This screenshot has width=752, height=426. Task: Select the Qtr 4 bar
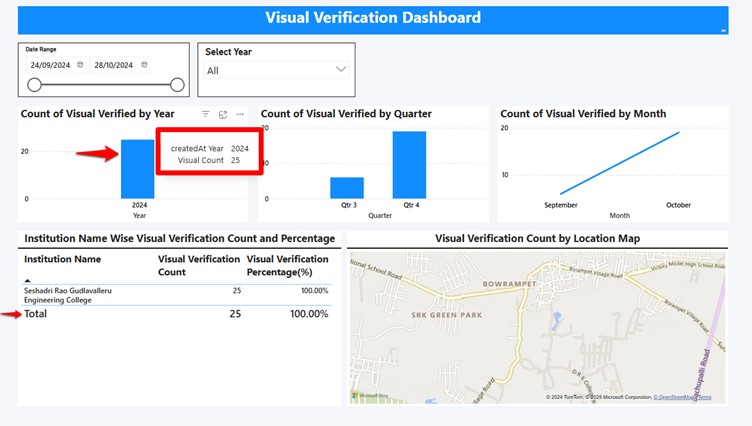409,165
